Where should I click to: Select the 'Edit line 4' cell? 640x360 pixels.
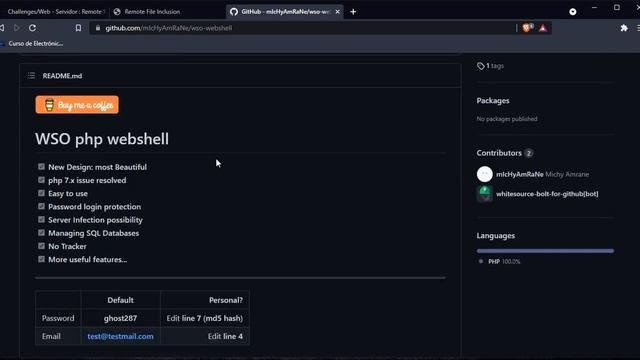coord(204,336)
